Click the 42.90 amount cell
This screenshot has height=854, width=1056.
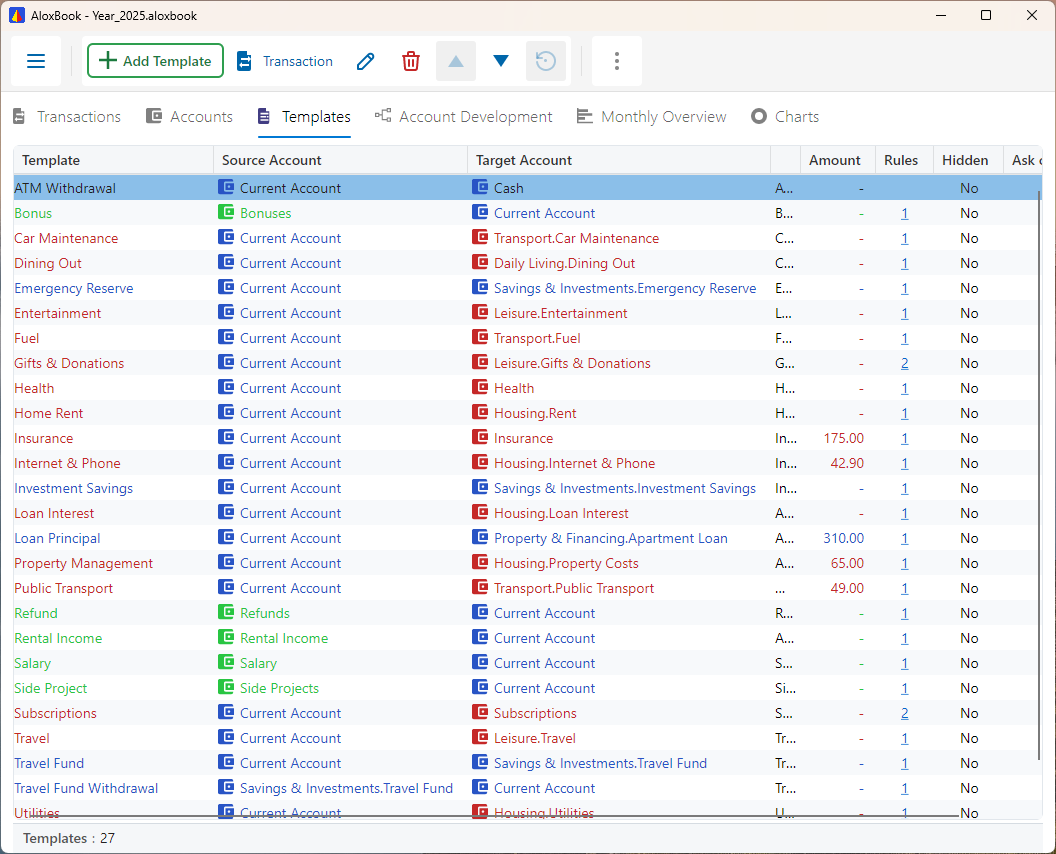pos(847,463)
